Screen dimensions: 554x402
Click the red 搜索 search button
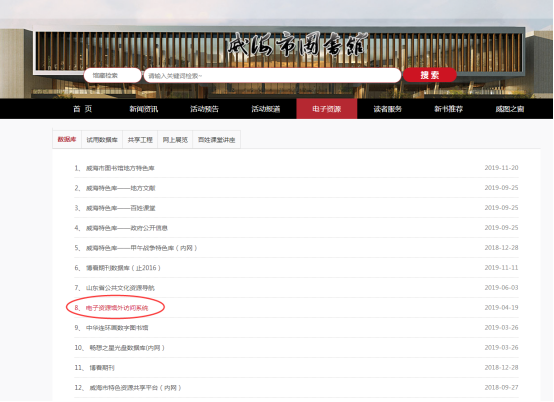pyautogui.click(x=430, y=75)
